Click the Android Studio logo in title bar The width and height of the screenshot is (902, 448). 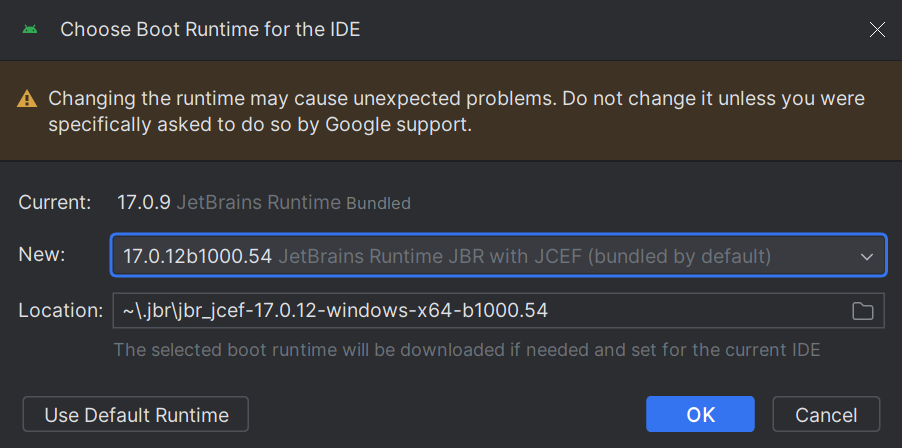pyautogui.click(x=30, y=29)
